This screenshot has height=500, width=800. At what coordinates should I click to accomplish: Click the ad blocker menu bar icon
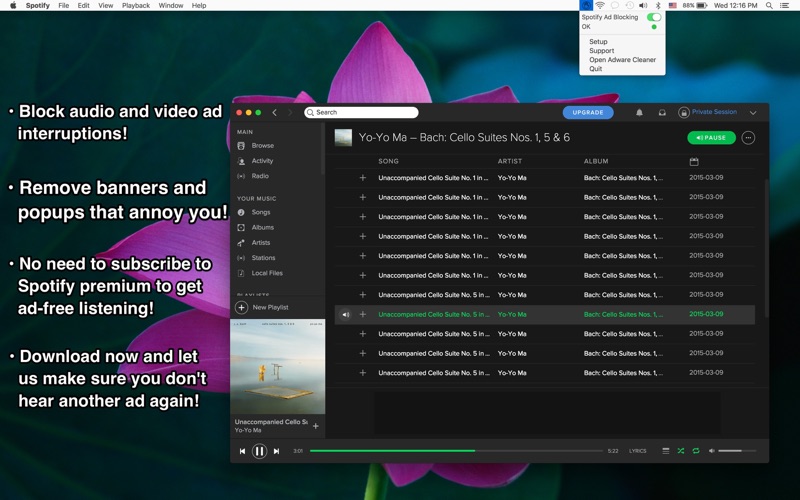586,6
